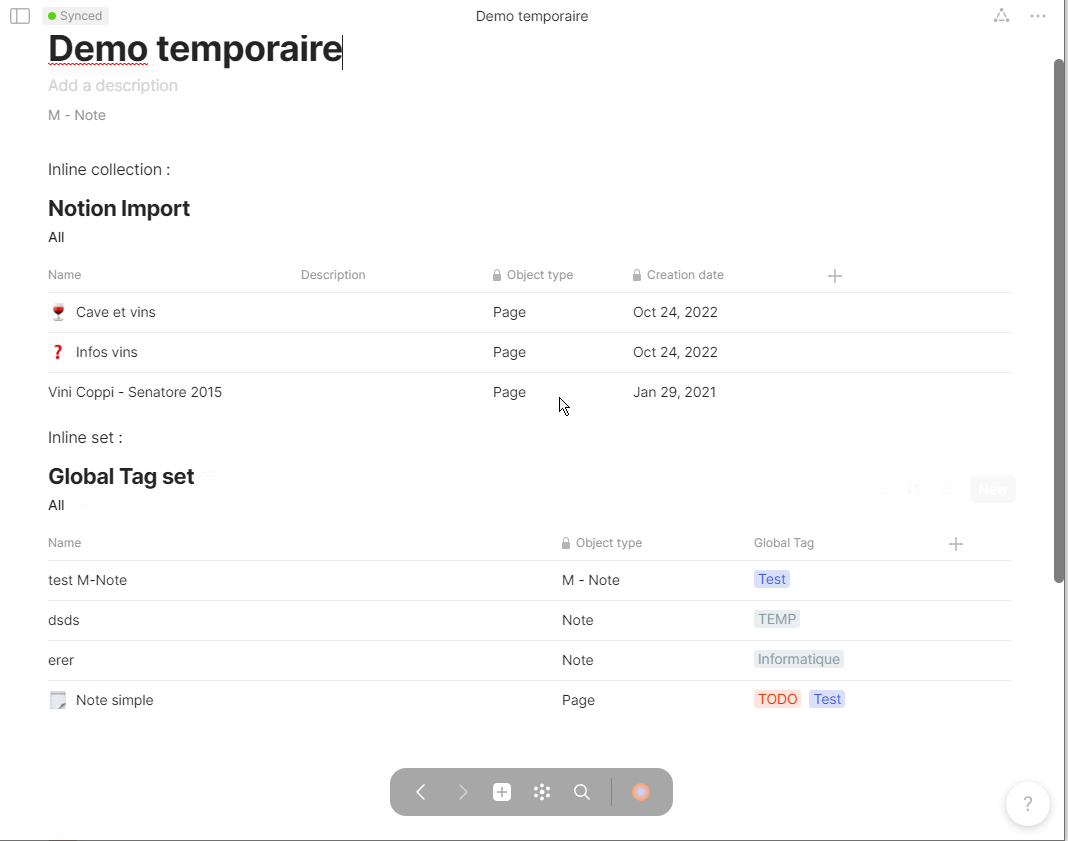The height and width of the screenshot is (841, 1068).
Task: Go back using the left arrow
Action: pyautogui.click(x=421, y=792)
